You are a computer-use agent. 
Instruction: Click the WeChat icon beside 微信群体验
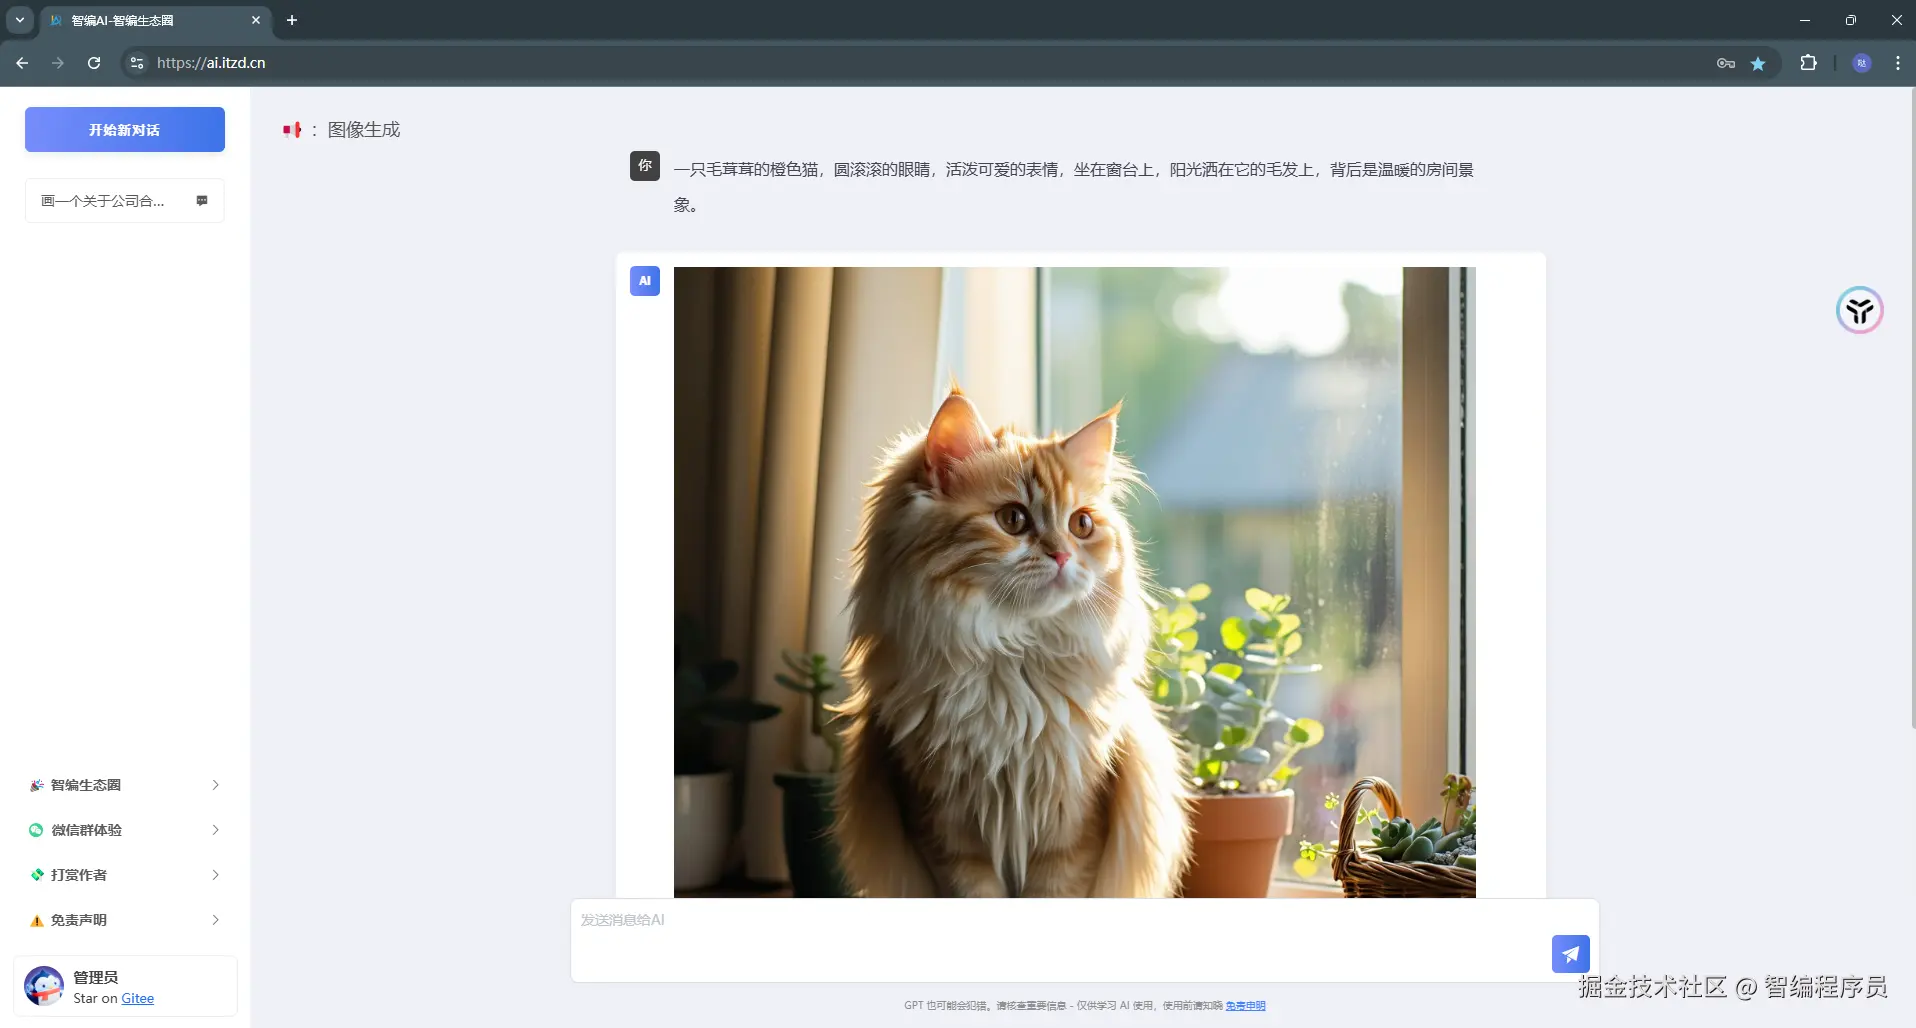(36, 830)
